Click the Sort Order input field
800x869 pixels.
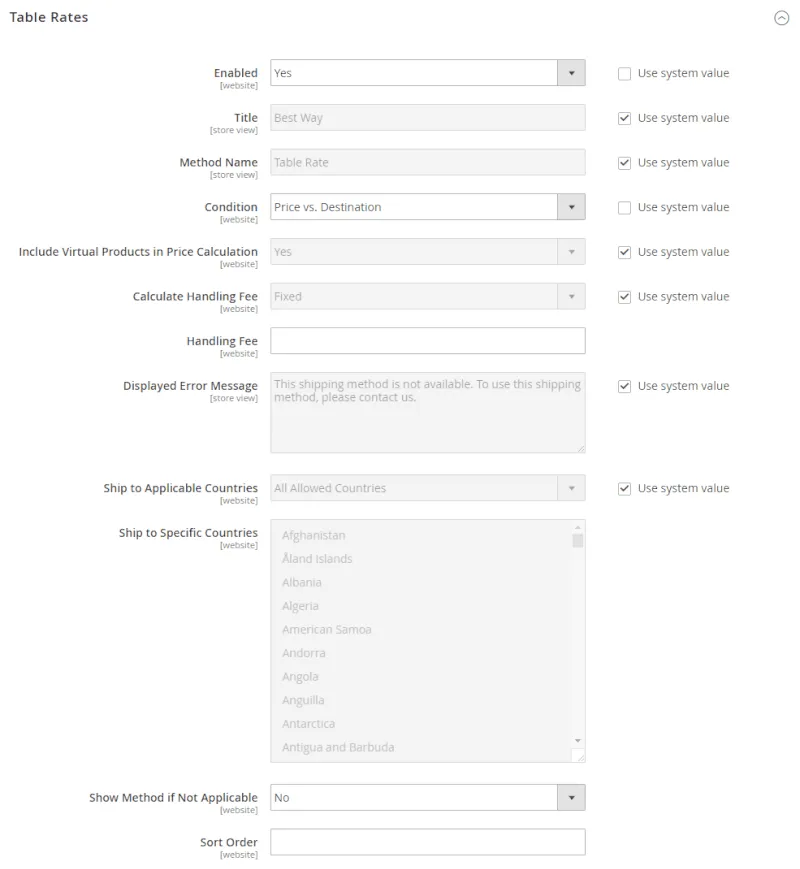click(427, 842)
